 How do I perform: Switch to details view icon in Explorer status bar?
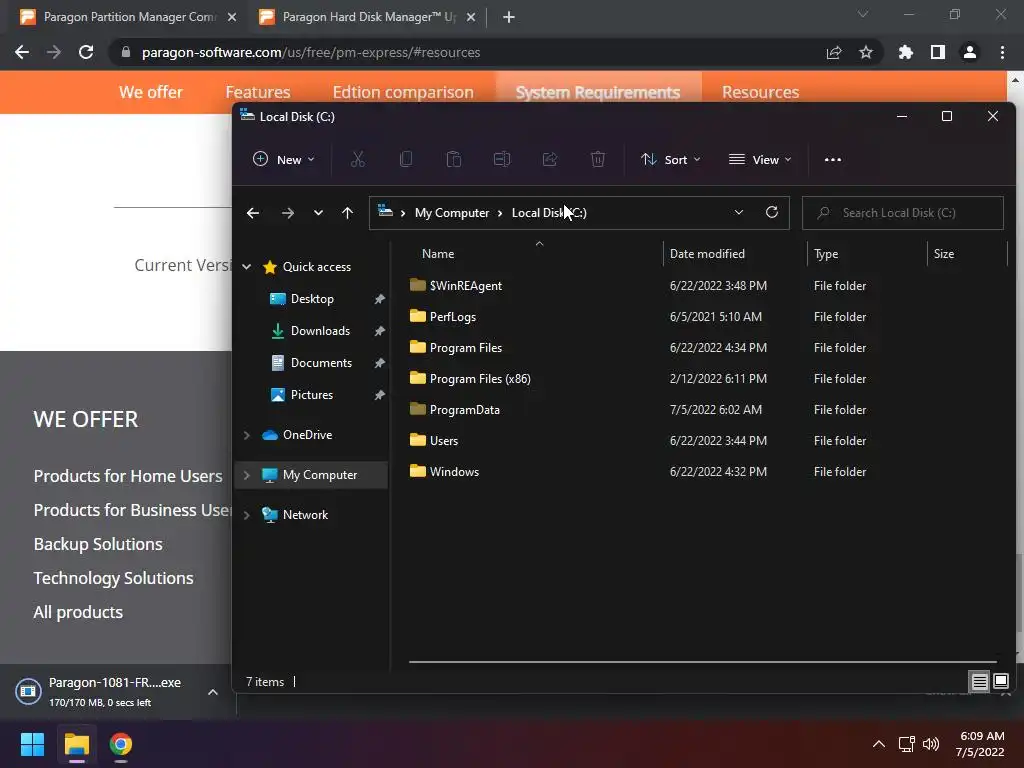979,682
